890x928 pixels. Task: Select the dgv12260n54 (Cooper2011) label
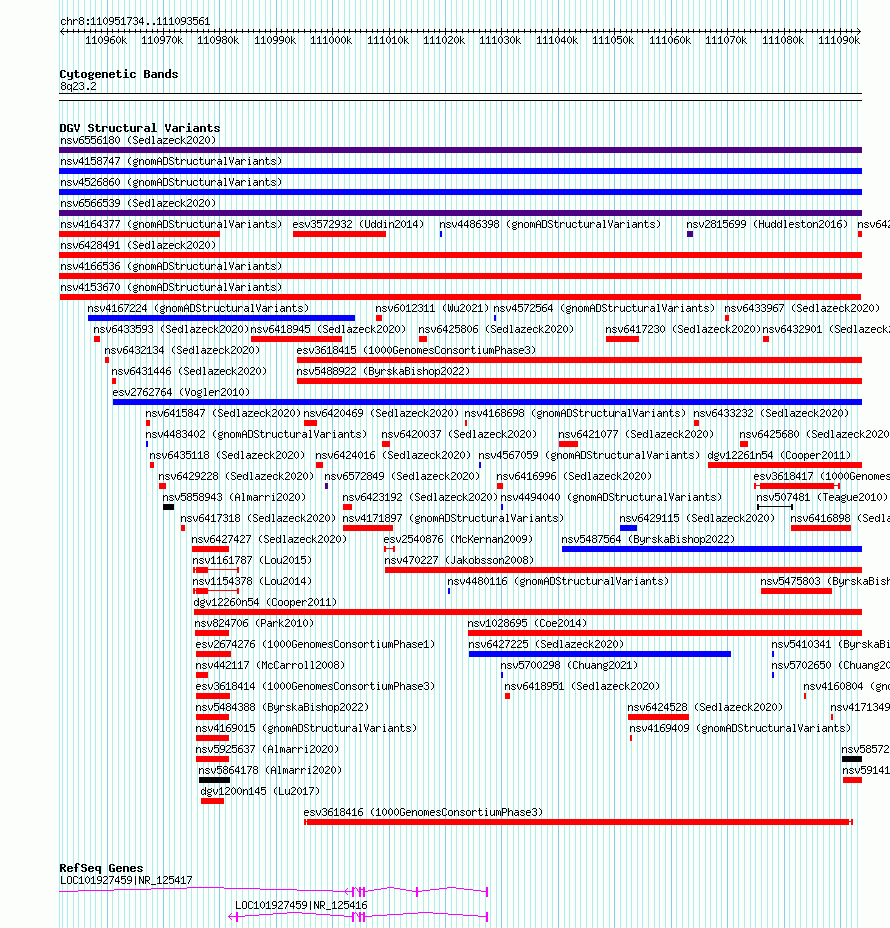[x=265, y=602]
